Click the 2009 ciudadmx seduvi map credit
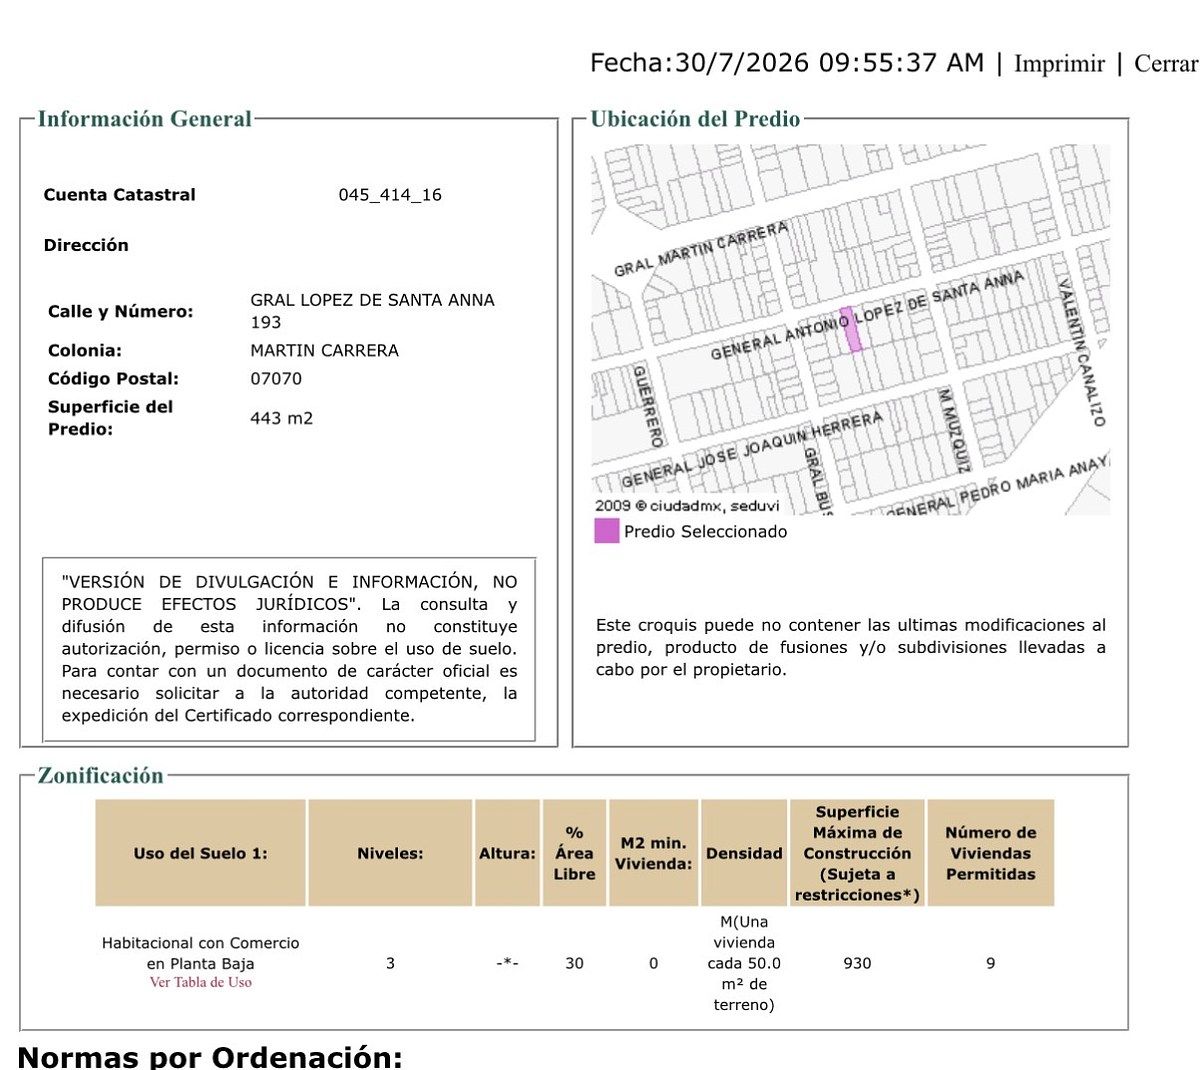This screenshot has height=1070, width=1200. (687, 506)
